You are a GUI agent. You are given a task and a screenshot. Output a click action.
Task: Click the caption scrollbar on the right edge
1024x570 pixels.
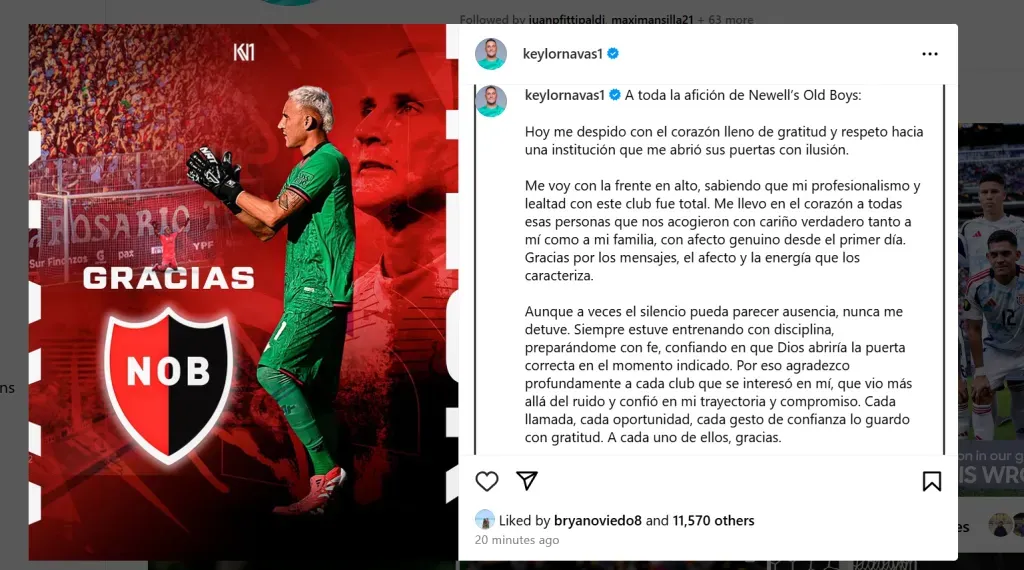(x=944, y=269)
